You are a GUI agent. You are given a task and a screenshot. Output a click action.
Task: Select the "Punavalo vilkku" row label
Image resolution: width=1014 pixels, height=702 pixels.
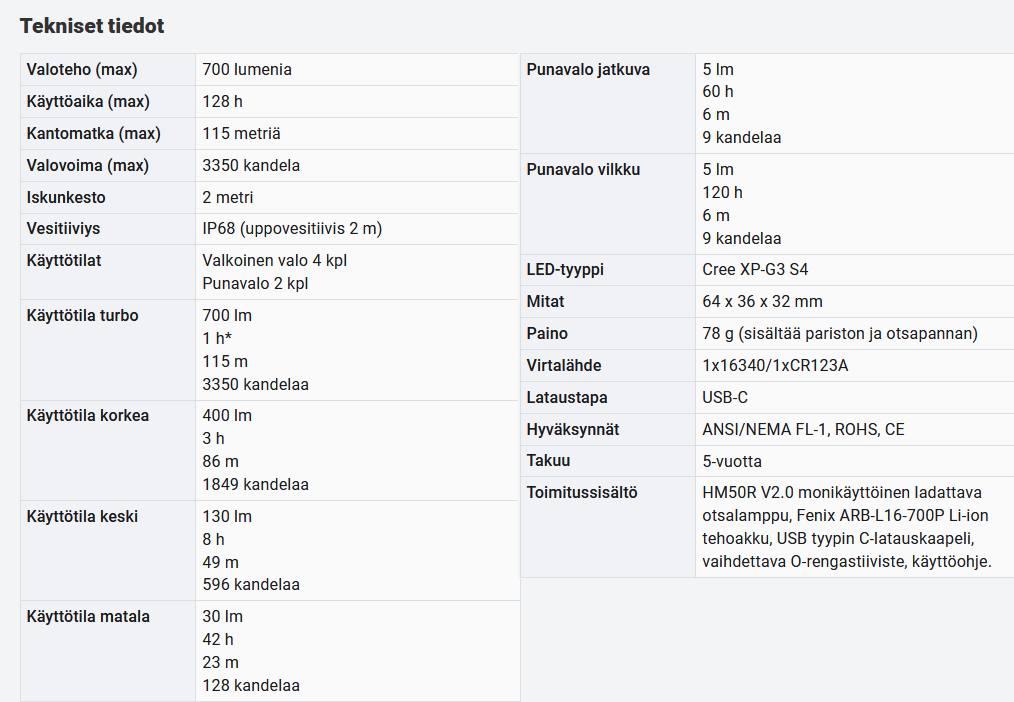583,170
